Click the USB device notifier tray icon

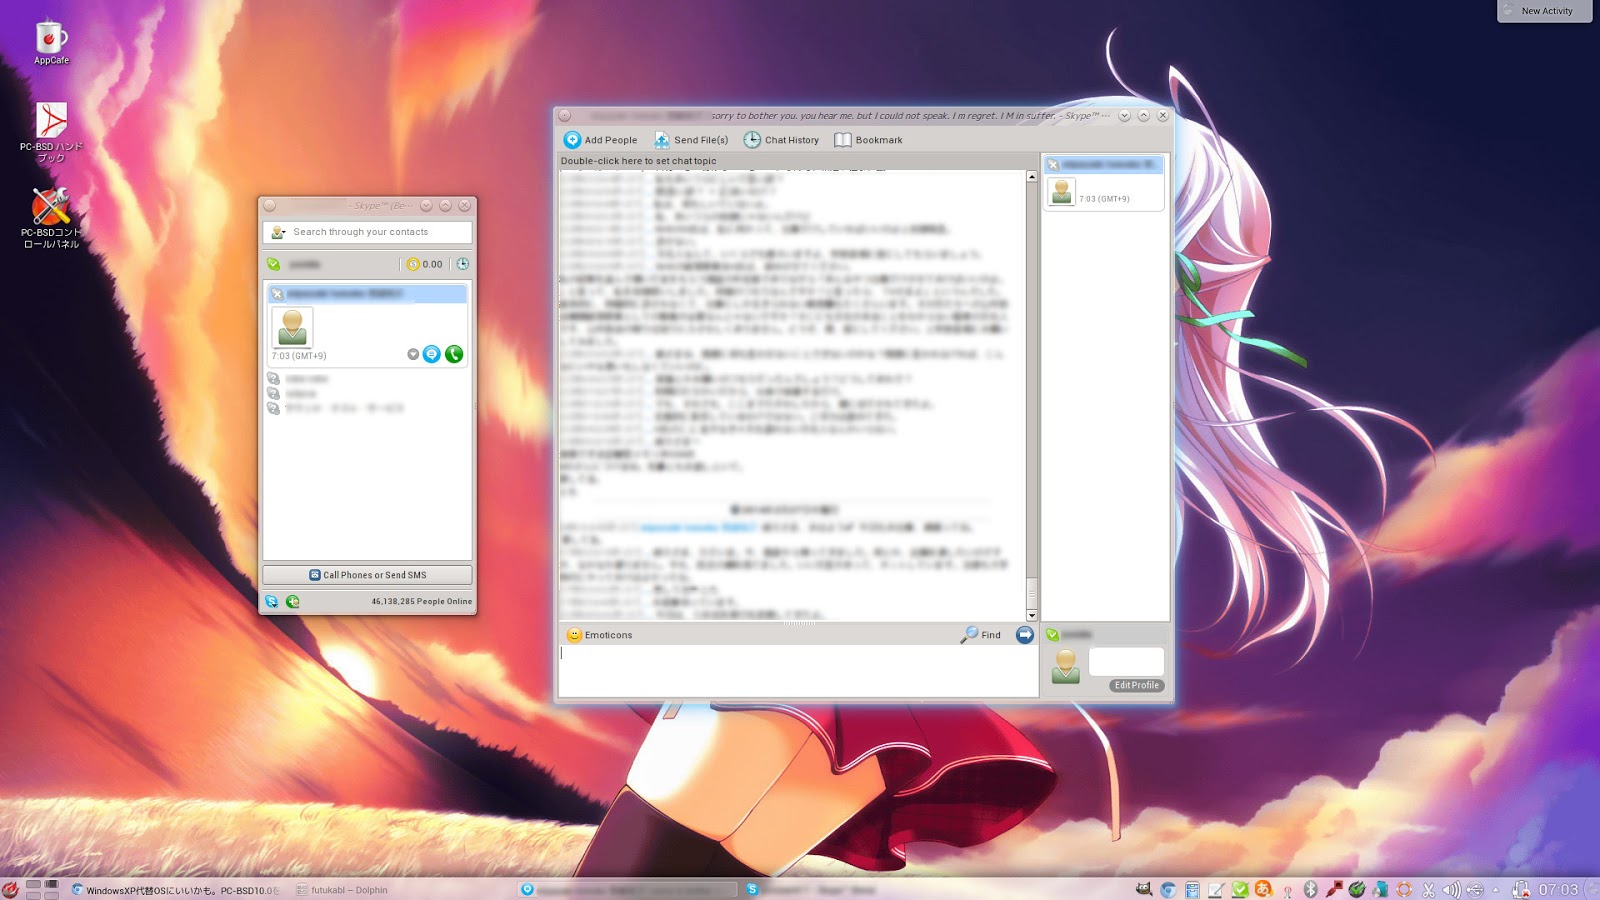(1474, 889)
